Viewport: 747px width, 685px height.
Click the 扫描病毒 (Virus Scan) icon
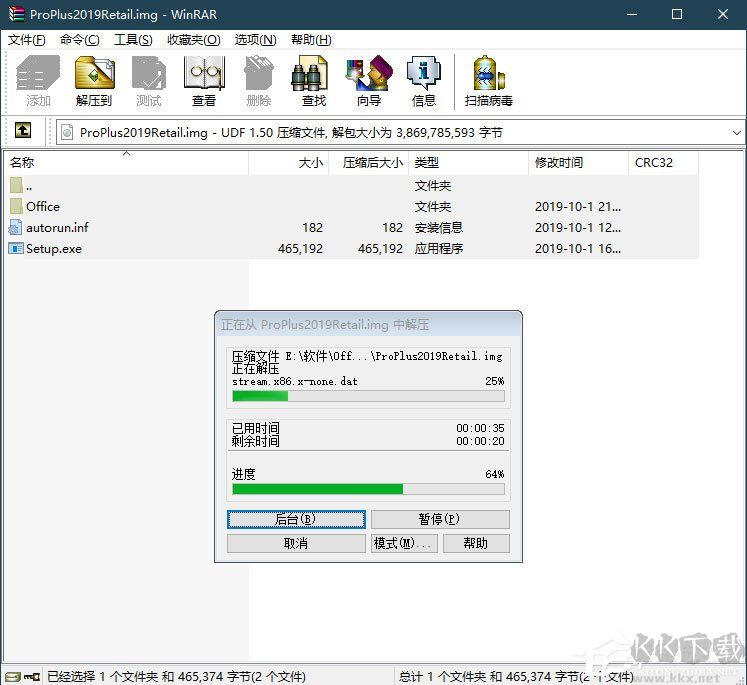[x=488, y=73]
